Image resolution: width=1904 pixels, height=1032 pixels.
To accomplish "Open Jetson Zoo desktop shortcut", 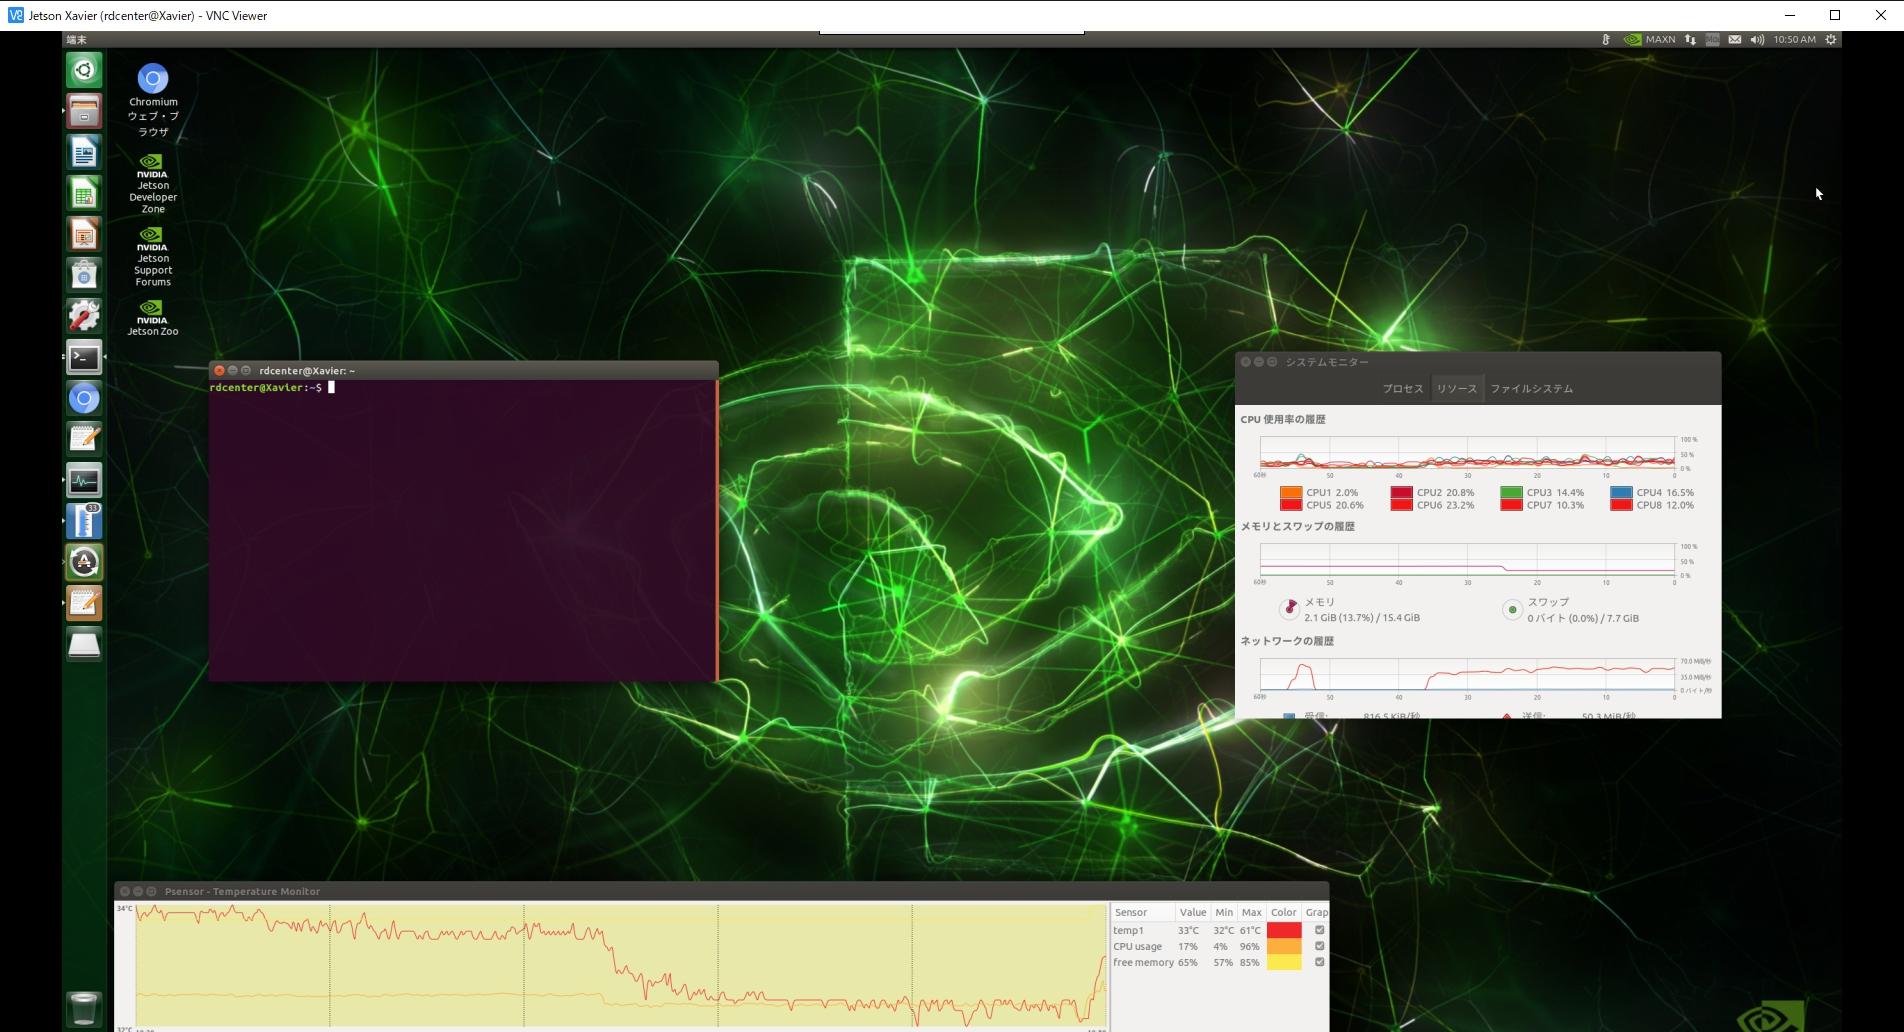I will (x=153, y=317).
